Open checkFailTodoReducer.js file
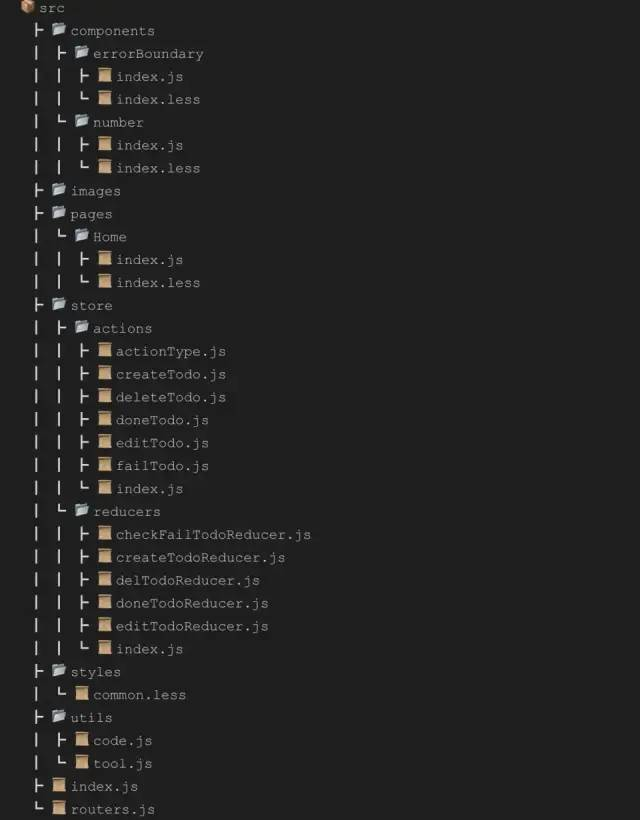Screen dimensions: 640x820 tap(213, 534)
